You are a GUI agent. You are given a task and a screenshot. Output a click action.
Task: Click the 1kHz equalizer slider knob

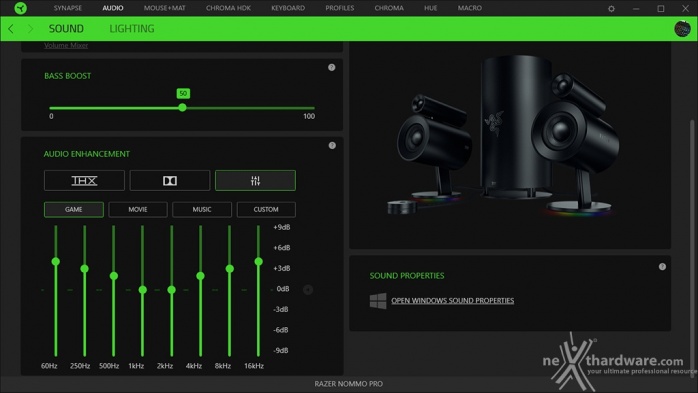point(142,290)
